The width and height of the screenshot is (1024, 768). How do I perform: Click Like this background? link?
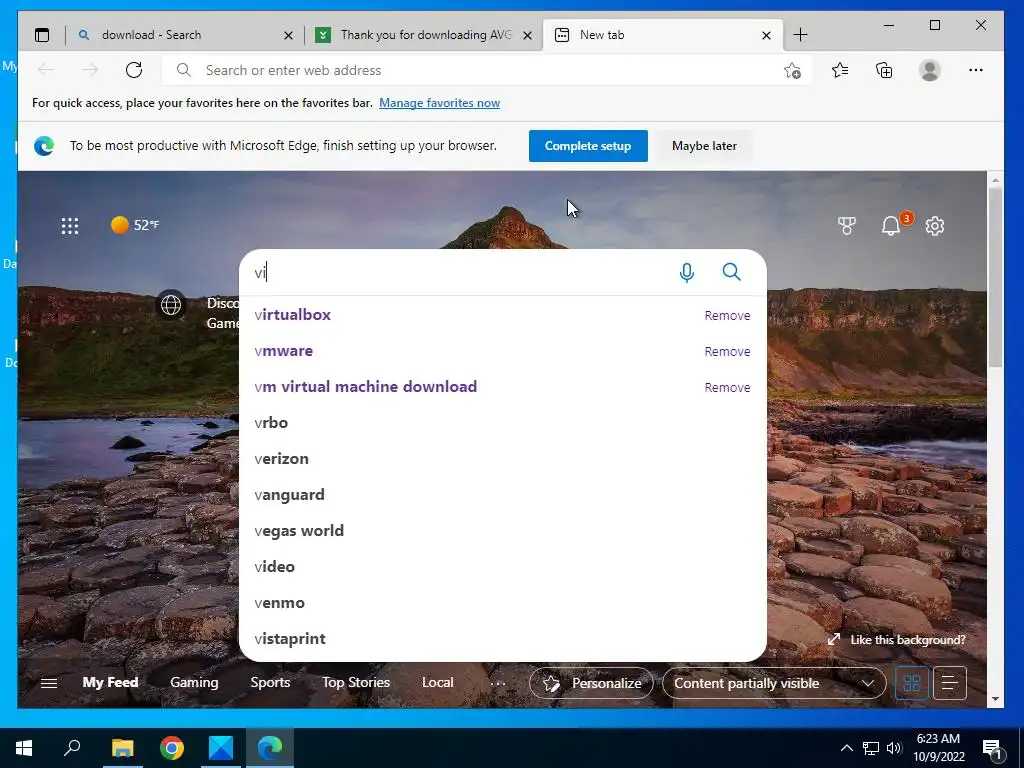(908, 640)
